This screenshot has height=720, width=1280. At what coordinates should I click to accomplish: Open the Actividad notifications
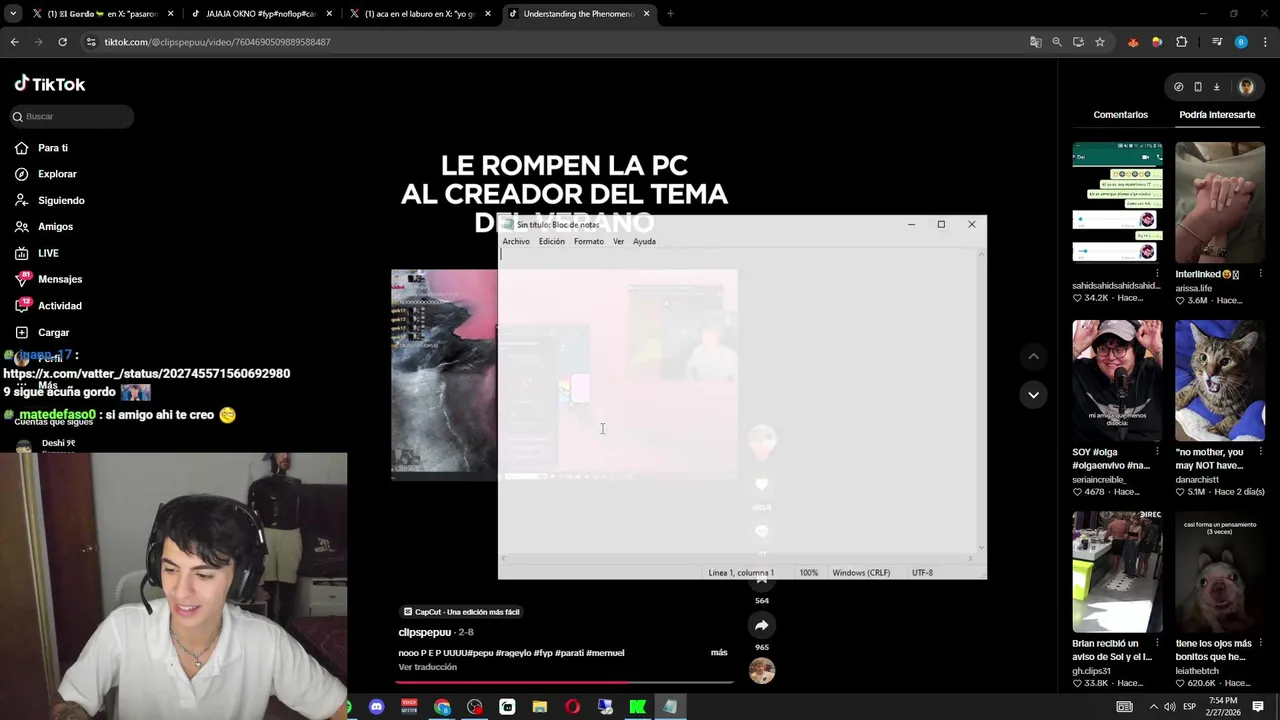[x=48, y=306]
